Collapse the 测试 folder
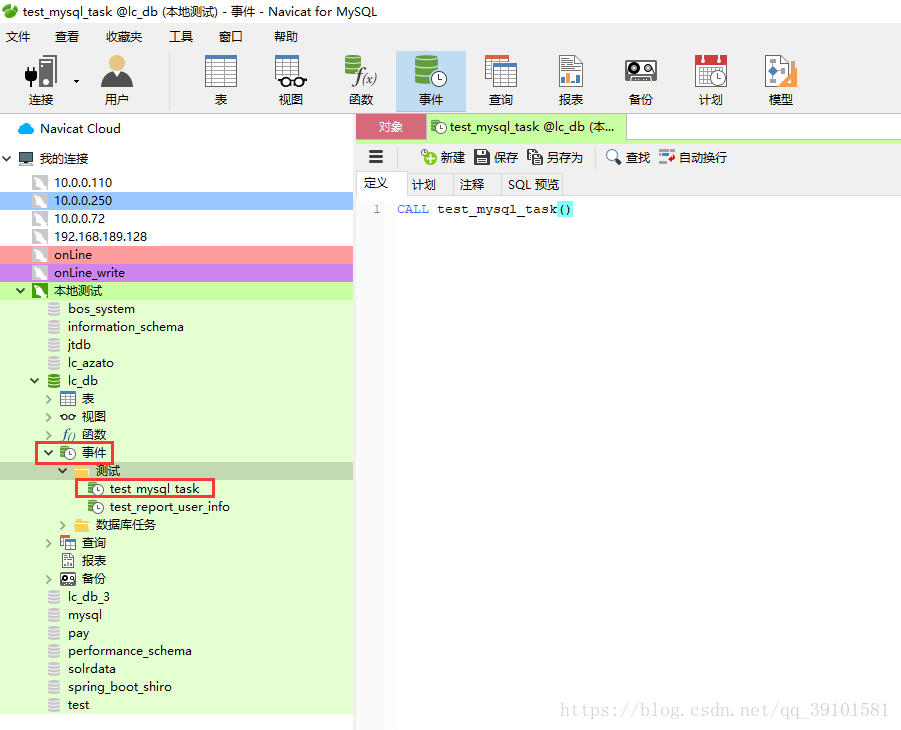 tap(63, 471)
